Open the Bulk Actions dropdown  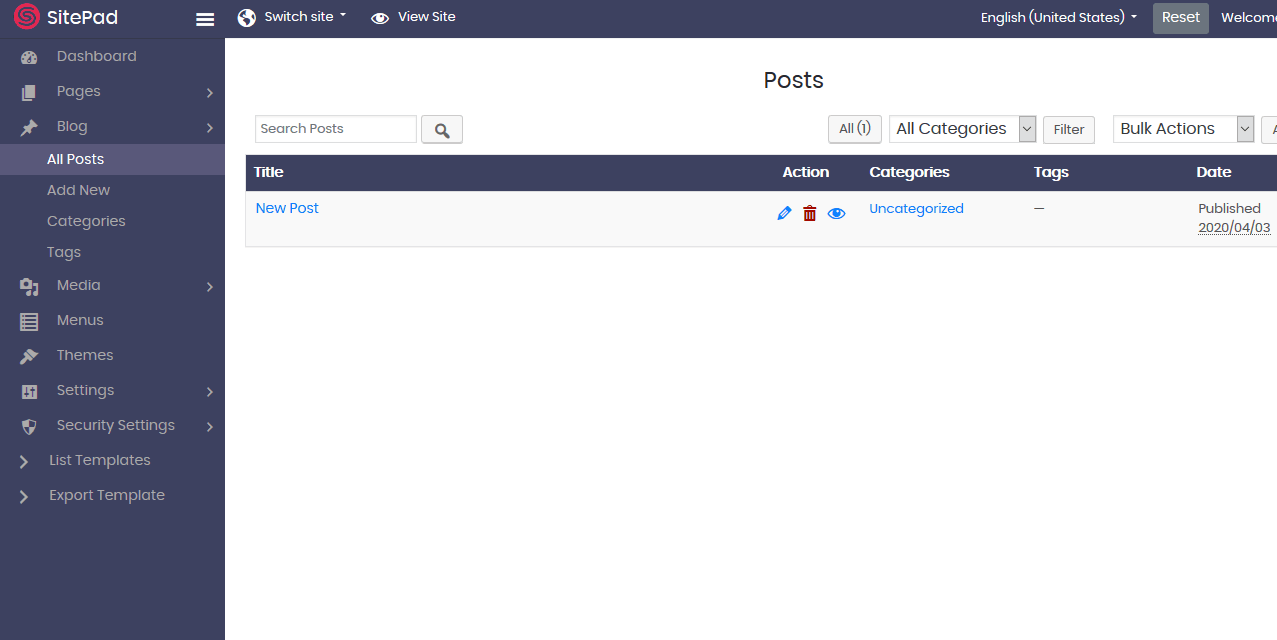(1182, 129)
